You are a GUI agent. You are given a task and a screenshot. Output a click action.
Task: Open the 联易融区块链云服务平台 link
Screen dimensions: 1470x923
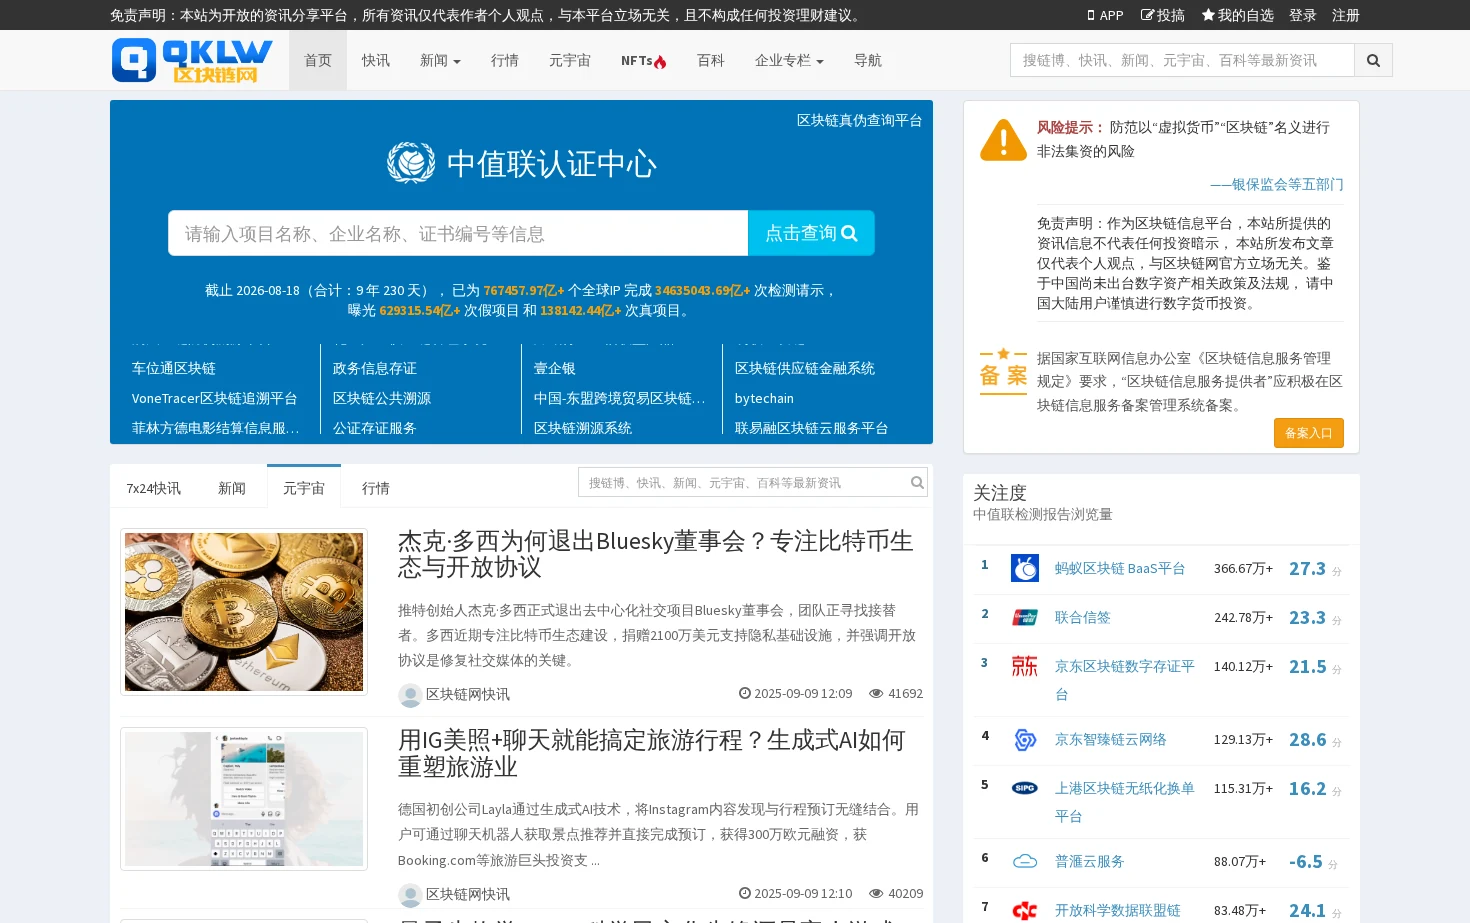(812, 428)
